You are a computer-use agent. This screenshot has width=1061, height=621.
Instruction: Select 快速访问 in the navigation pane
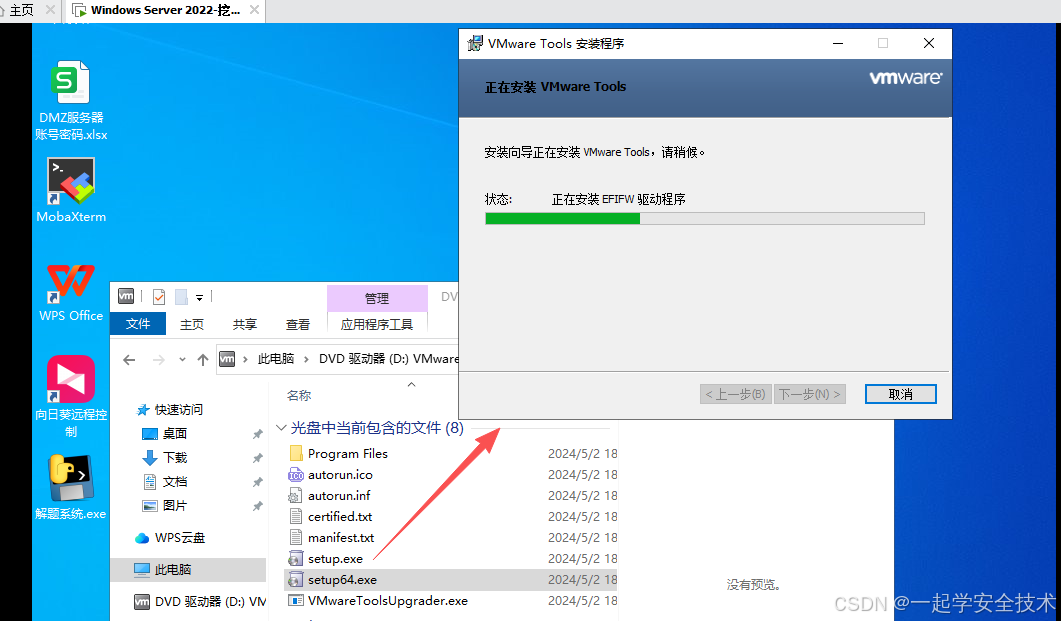(178, 409)
